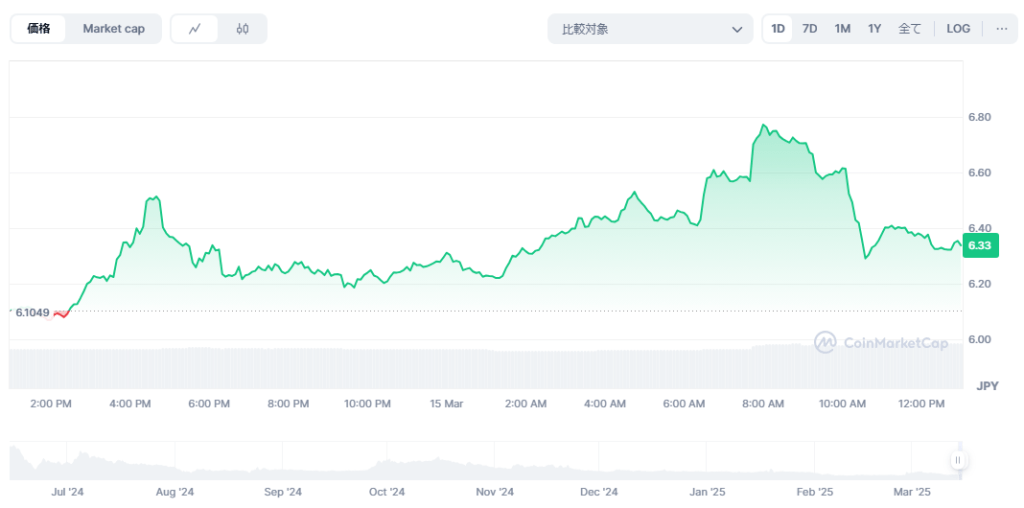Choose the 7D time range

coord(809,29)
